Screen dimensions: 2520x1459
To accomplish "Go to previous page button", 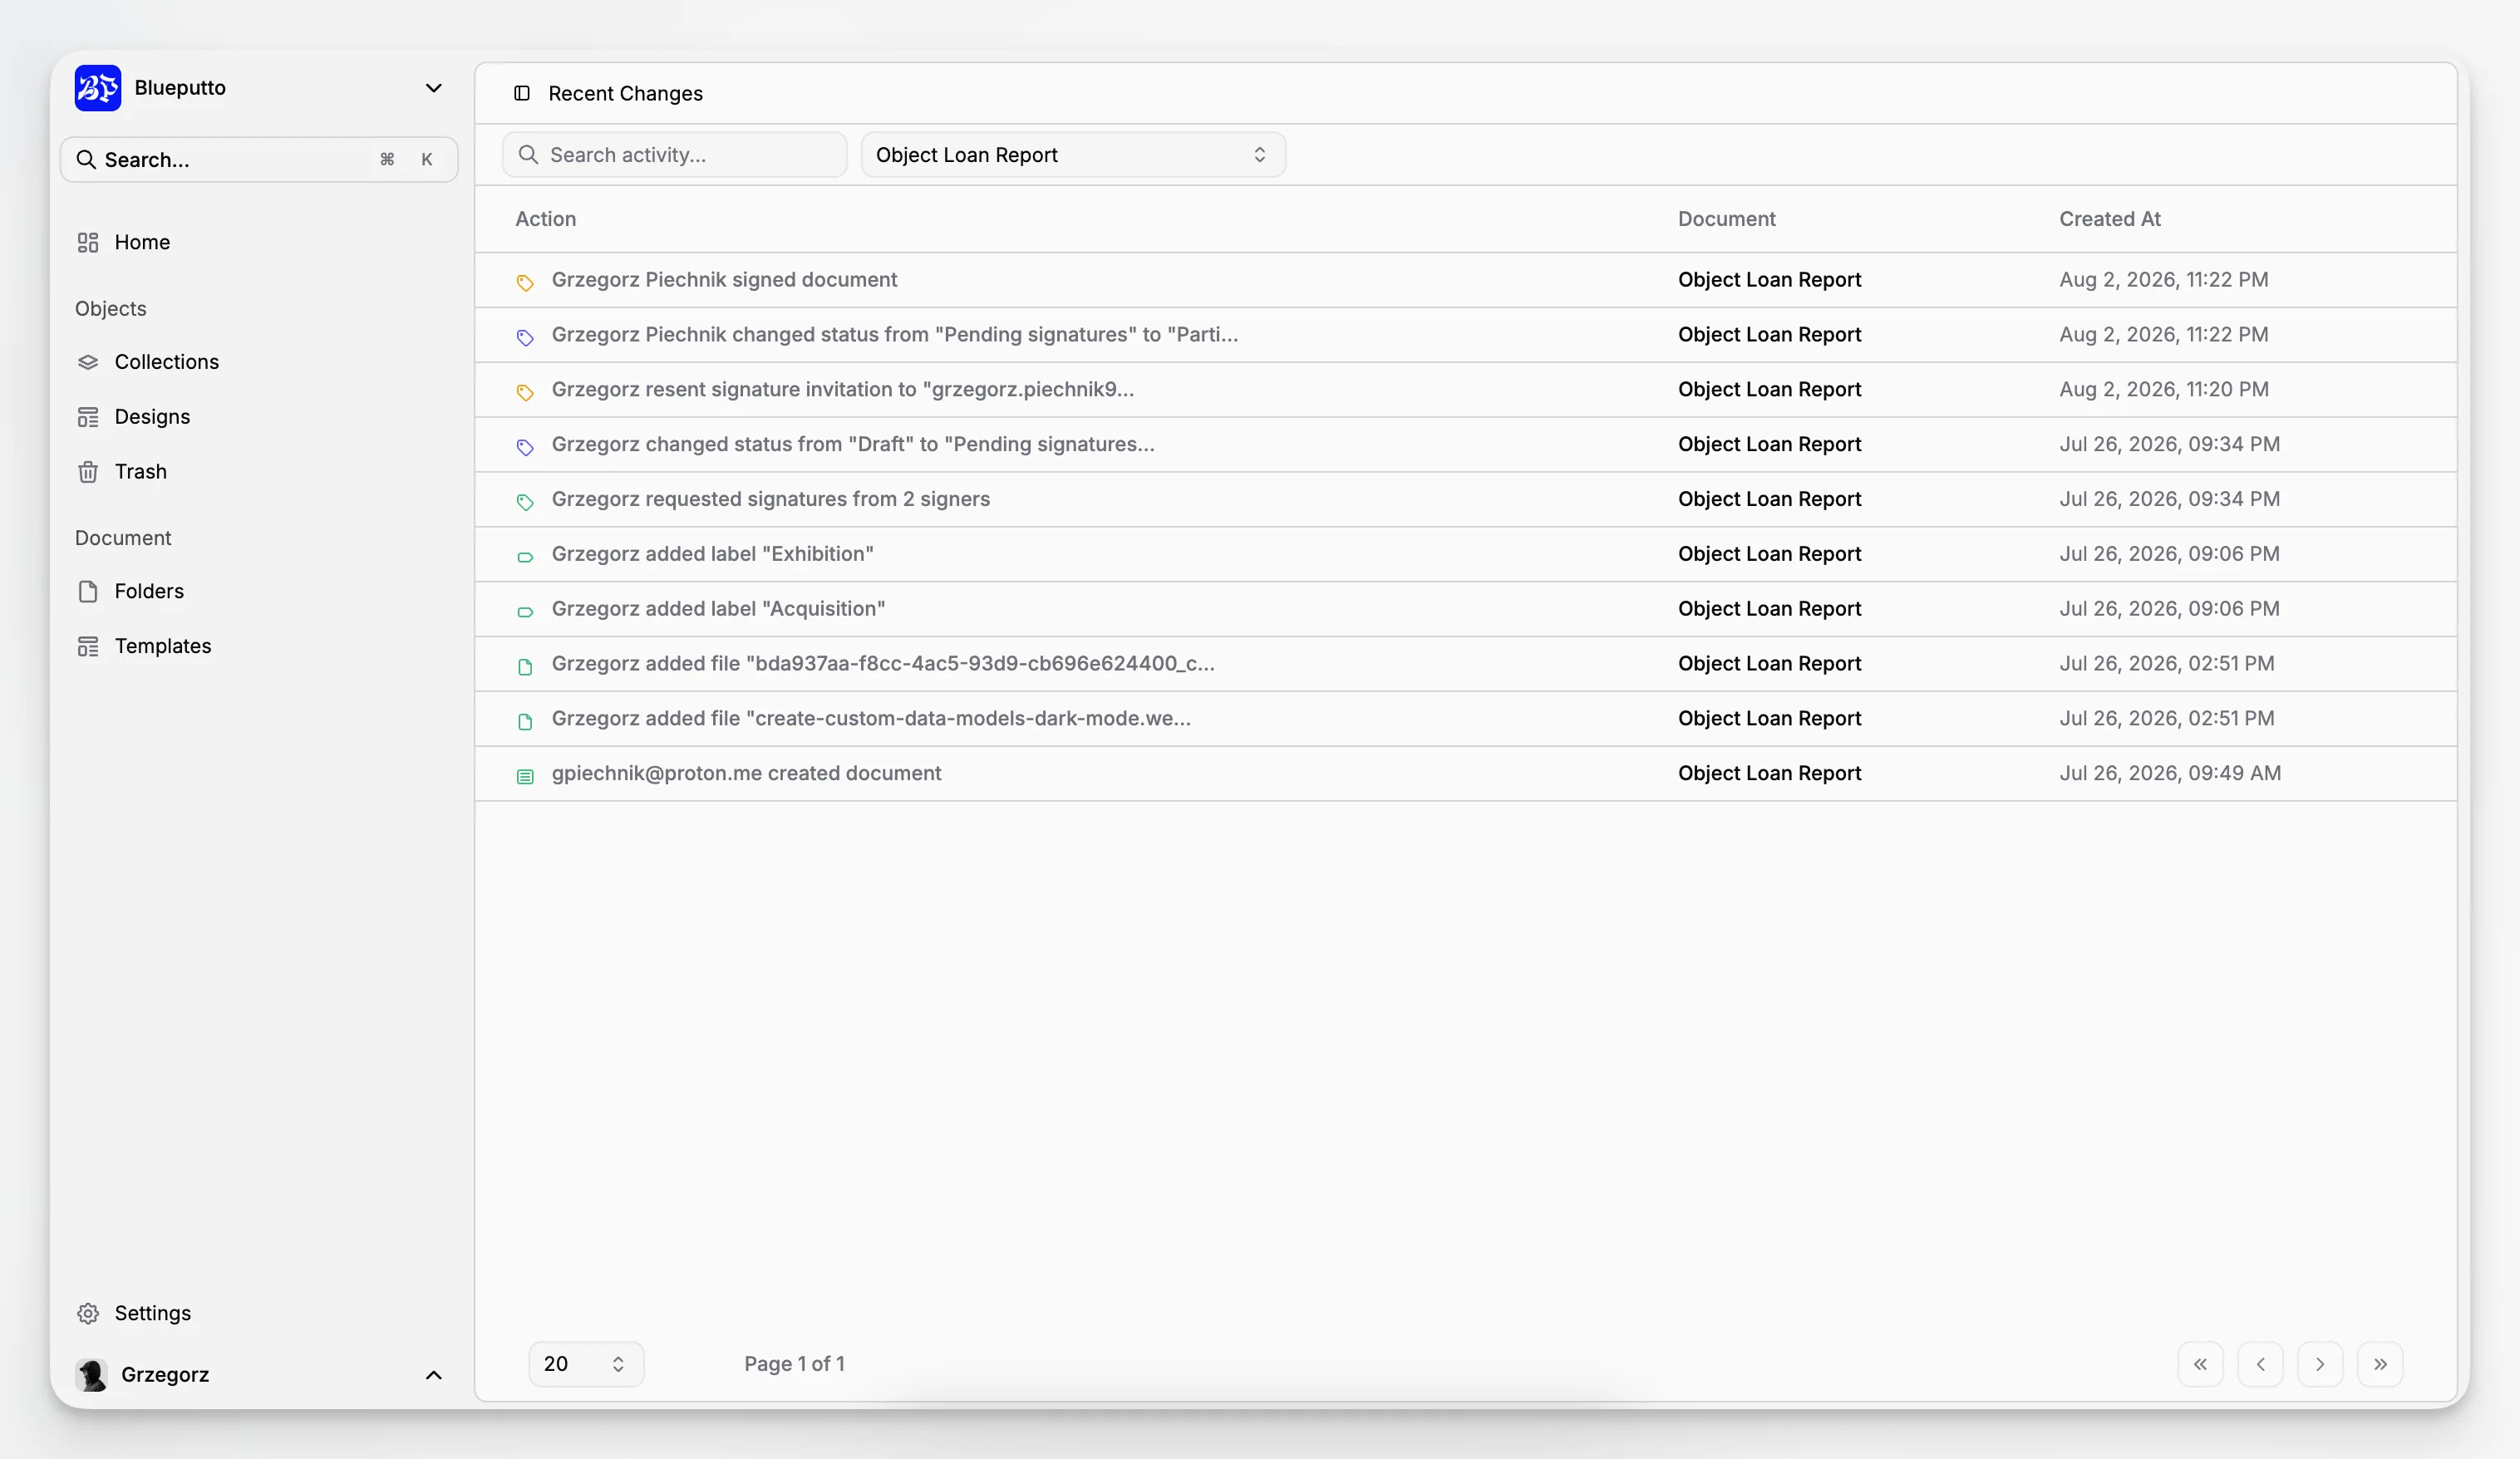I will [2260, 1364].
